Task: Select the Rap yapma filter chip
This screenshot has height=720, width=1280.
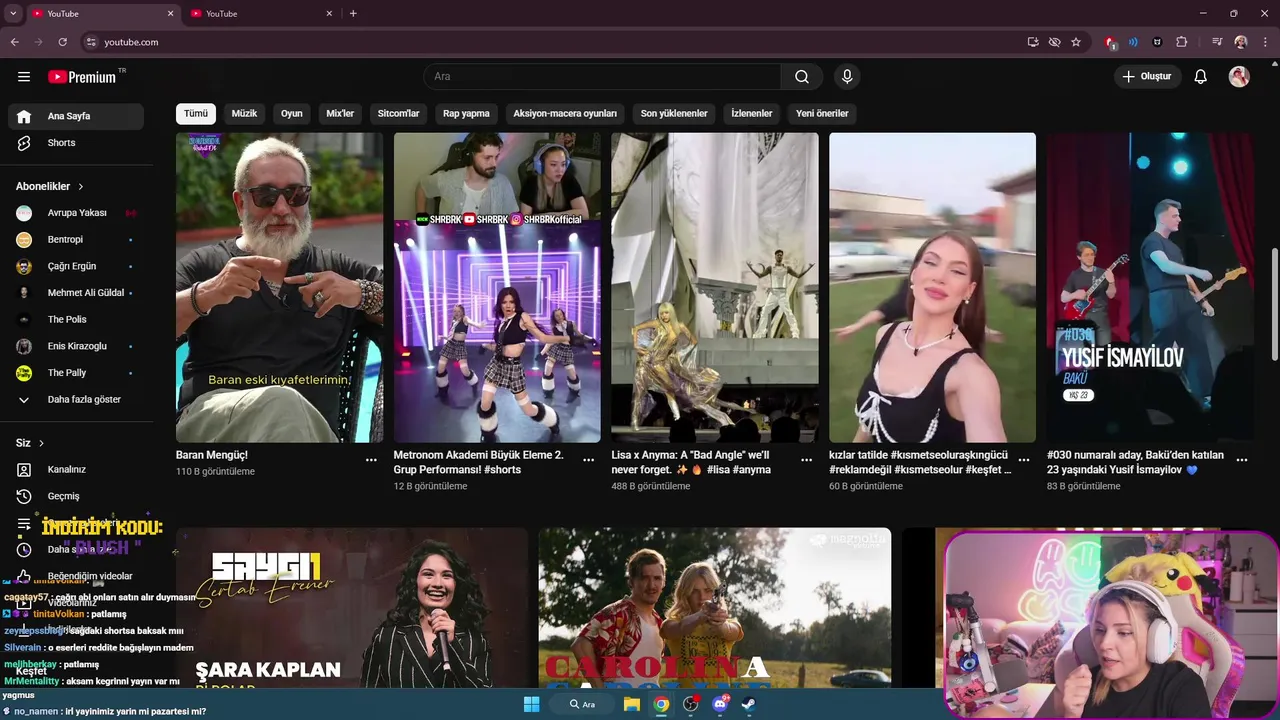Action: click(x=466, y=113)
